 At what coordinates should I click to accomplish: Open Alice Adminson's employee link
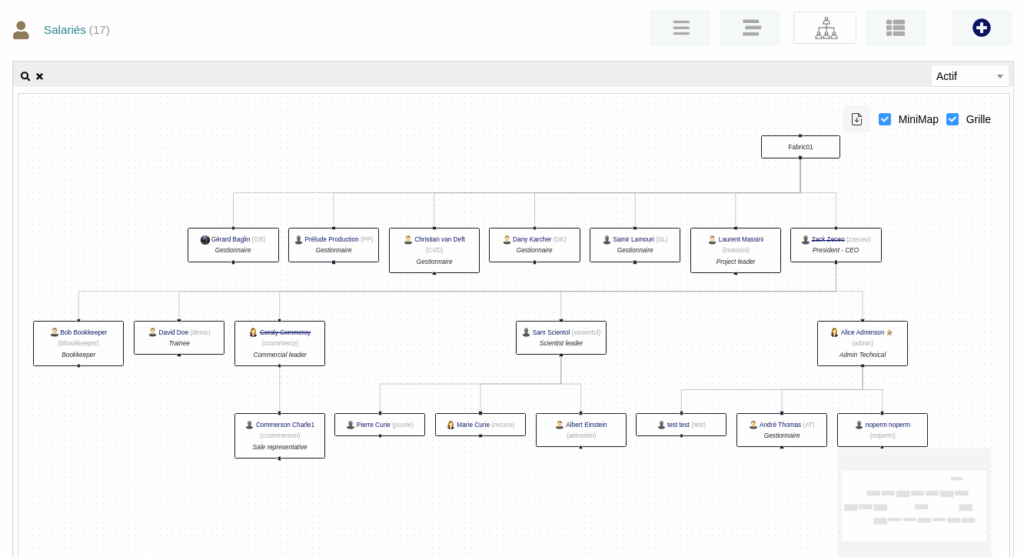click(862, 332)
